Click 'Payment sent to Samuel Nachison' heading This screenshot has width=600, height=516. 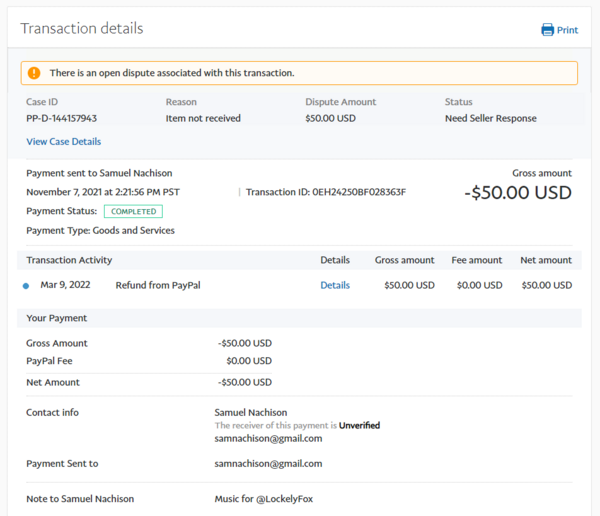click(x=99, y=173)
